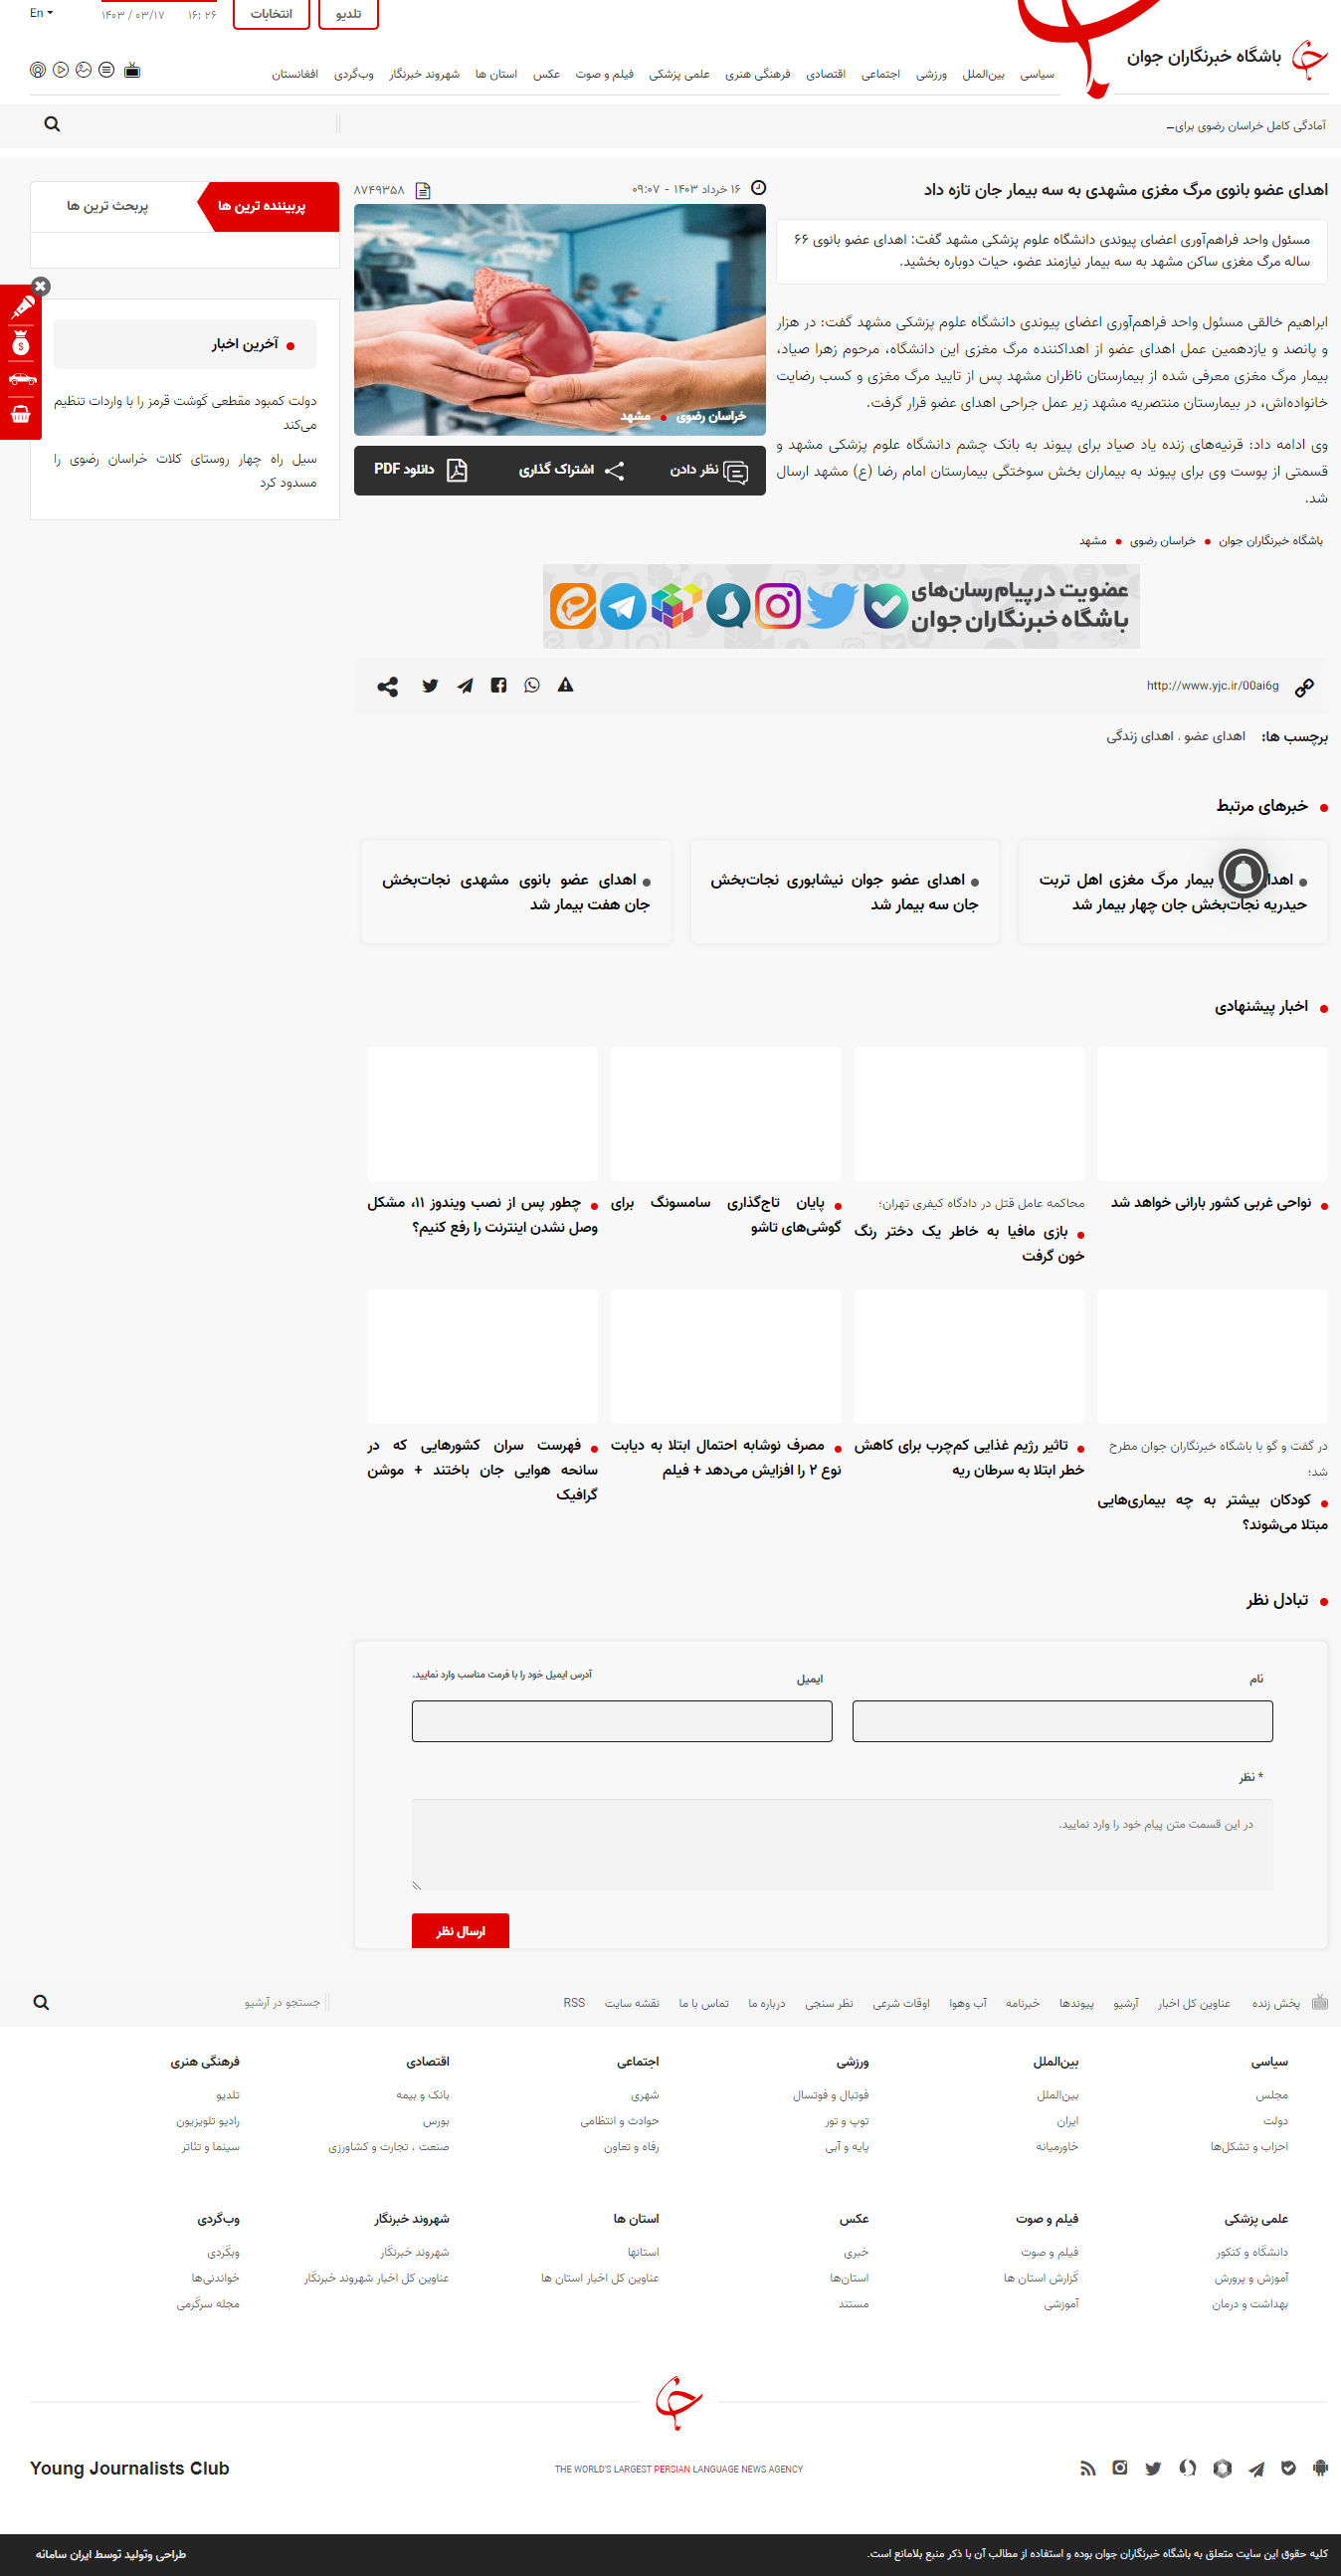Click the messengers membership banner

pos(841,606)
